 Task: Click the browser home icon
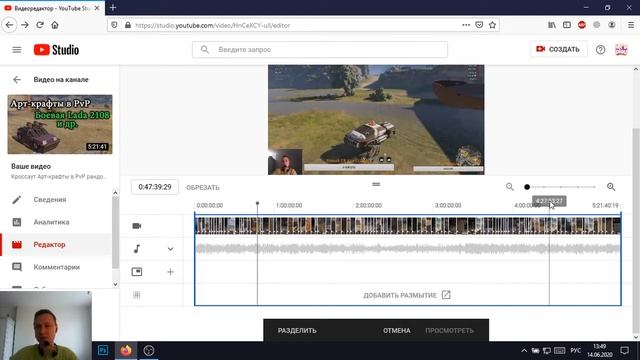[55, 25]
